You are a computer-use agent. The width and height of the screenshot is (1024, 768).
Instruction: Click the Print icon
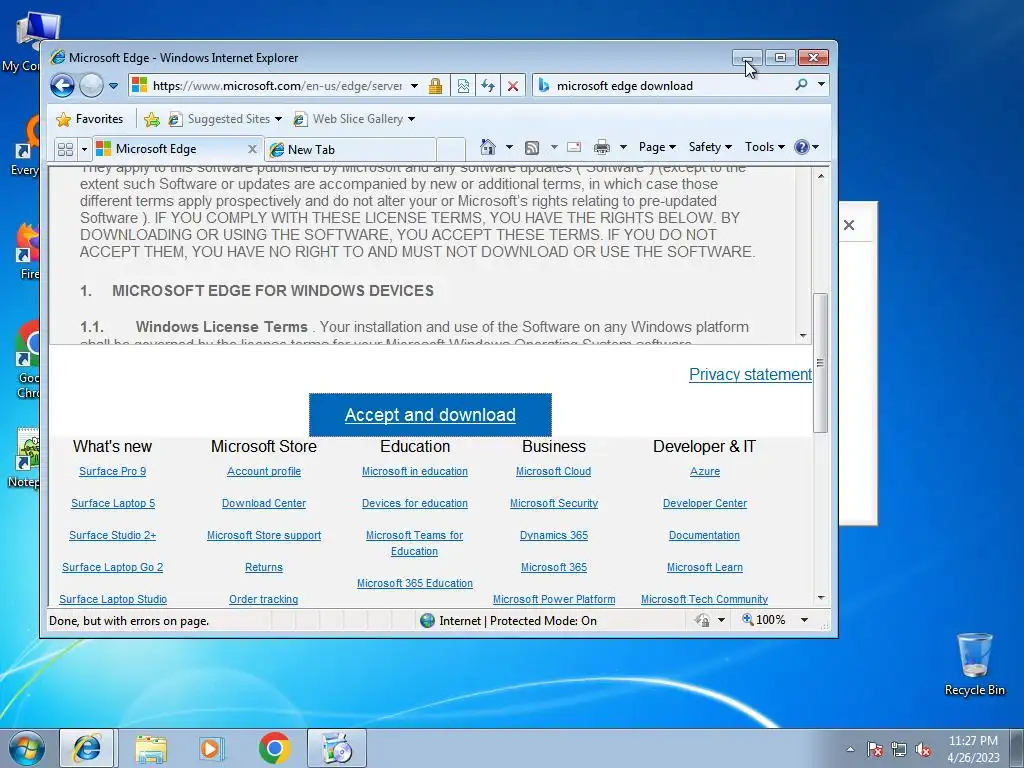[601, 147]
